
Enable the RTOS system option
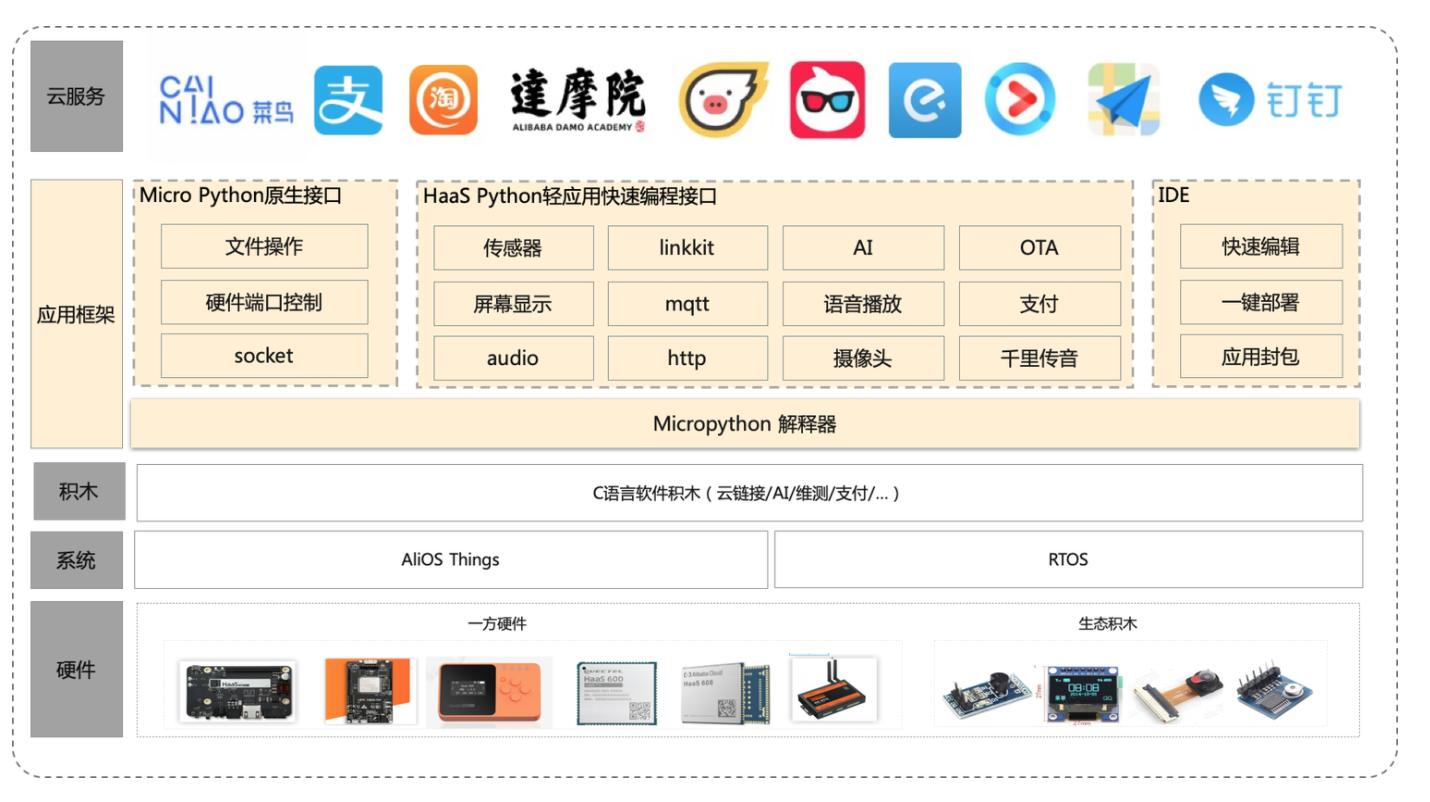tap(1068, 559)
